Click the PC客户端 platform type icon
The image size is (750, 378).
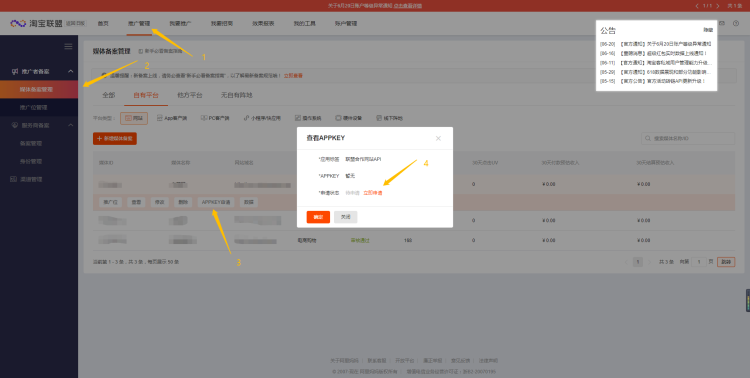click(204, 118)
